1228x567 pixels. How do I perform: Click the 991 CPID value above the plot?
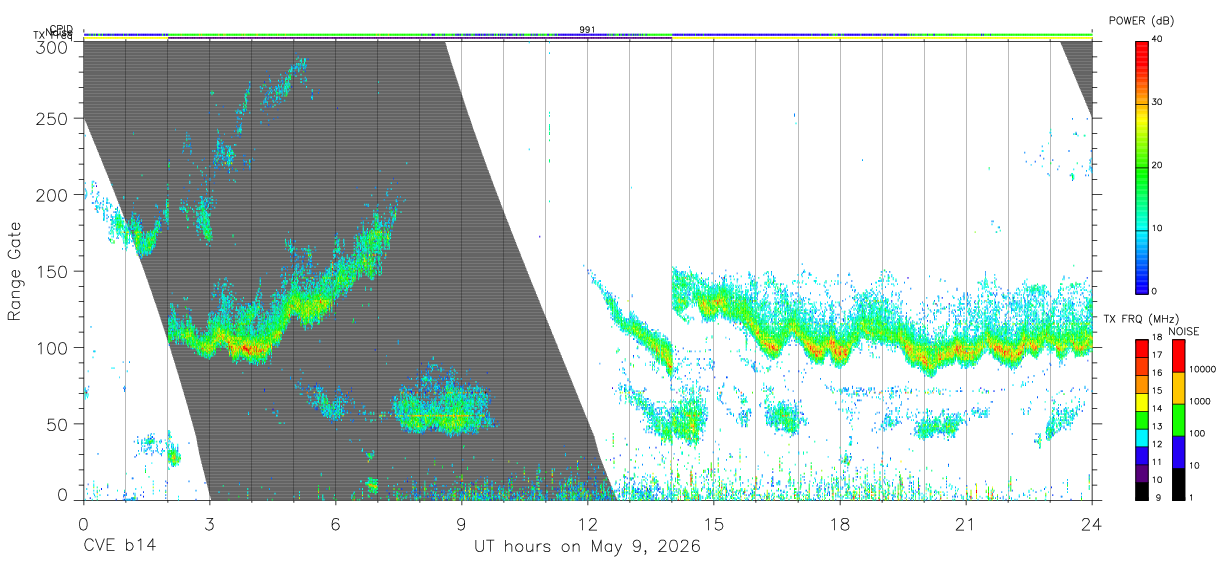tap(588, 30)
